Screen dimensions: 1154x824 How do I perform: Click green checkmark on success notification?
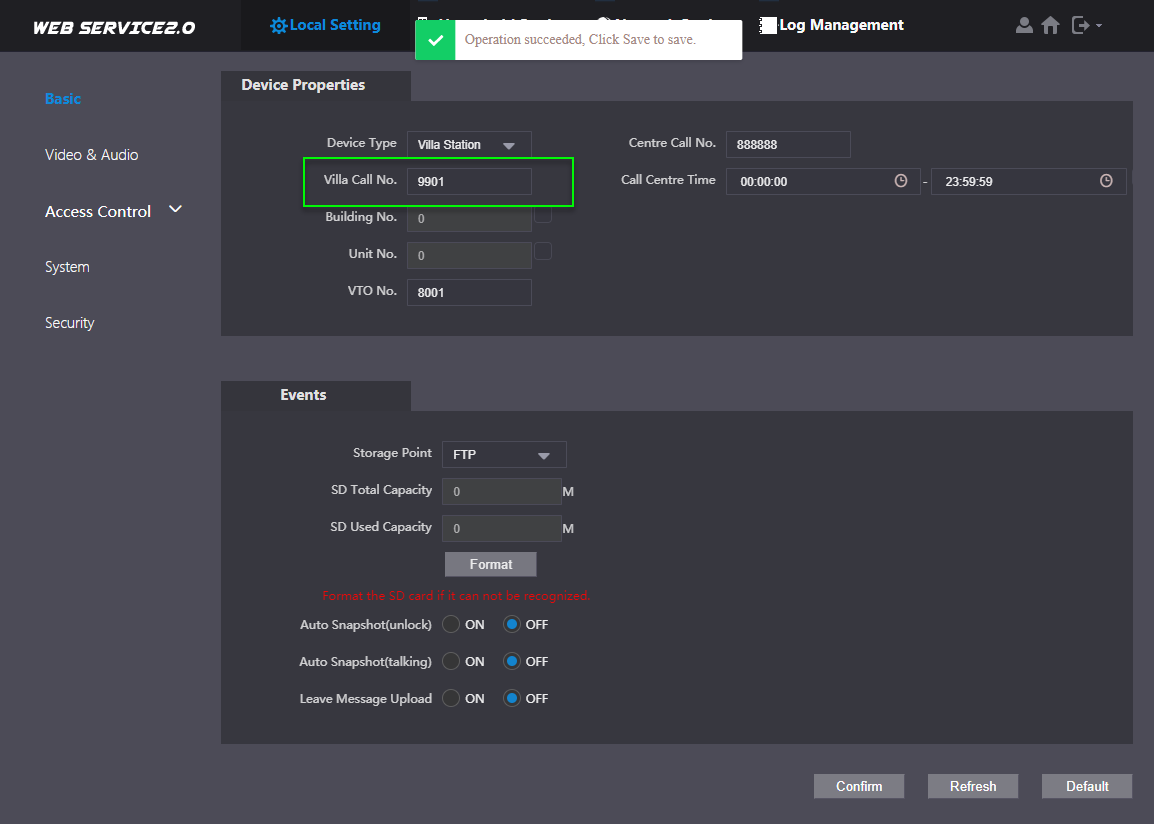[435, 40]
